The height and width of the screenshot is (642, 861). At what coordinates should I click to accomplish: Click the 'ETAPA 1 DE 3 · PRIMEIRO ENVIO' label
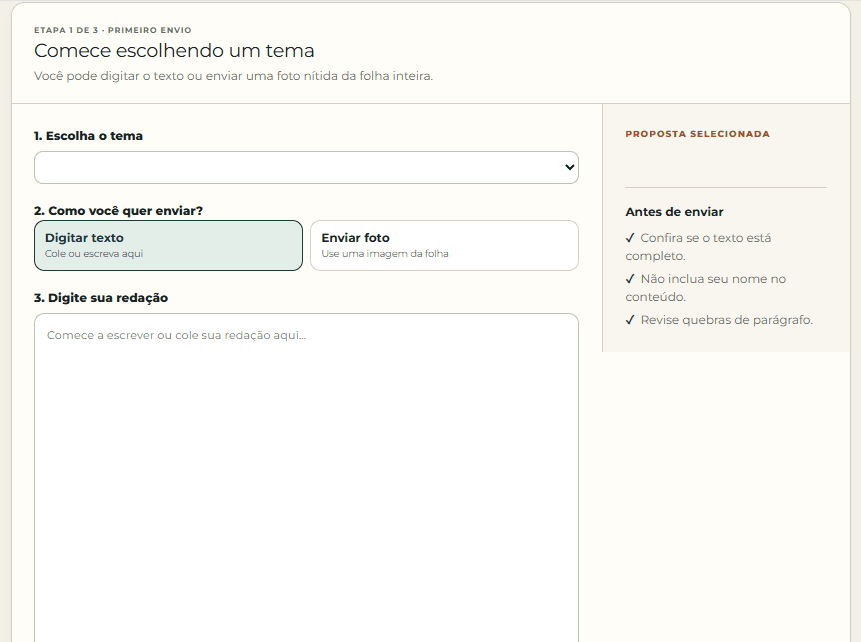[113, 30]
